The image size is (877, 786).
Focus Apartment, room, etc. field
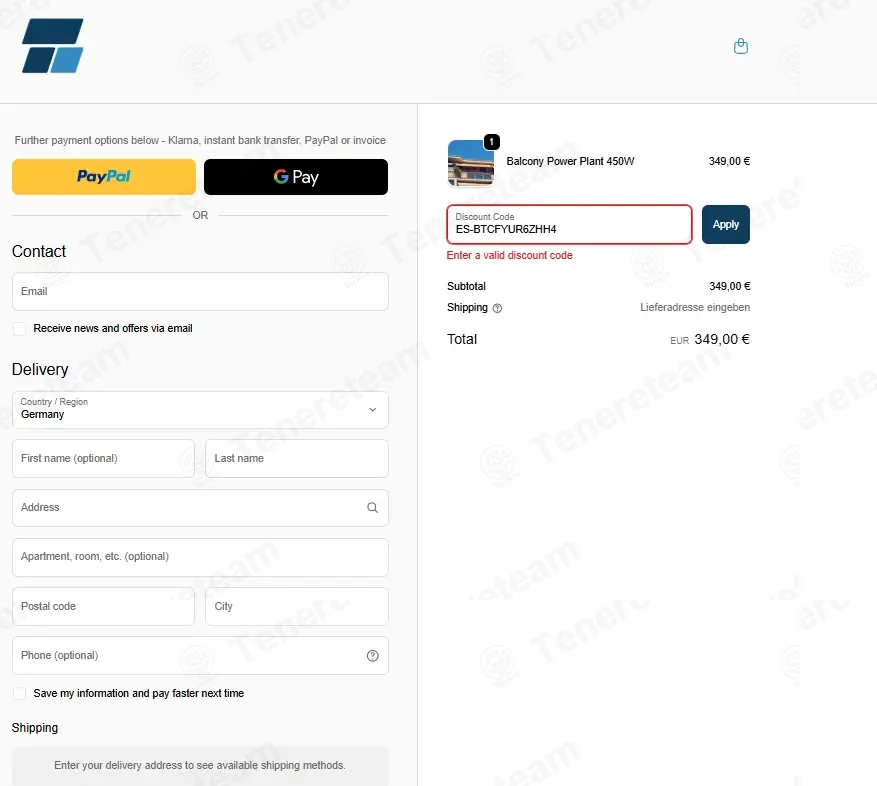[200, 557]
